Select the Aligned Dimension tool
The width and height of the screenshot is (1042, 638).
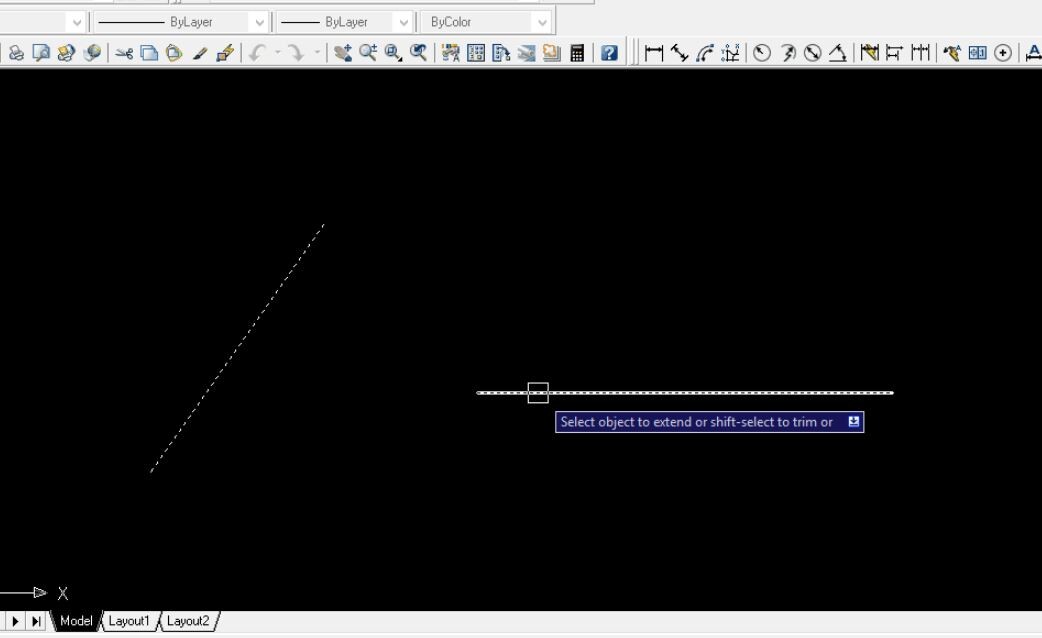click(x=677, y=54)
